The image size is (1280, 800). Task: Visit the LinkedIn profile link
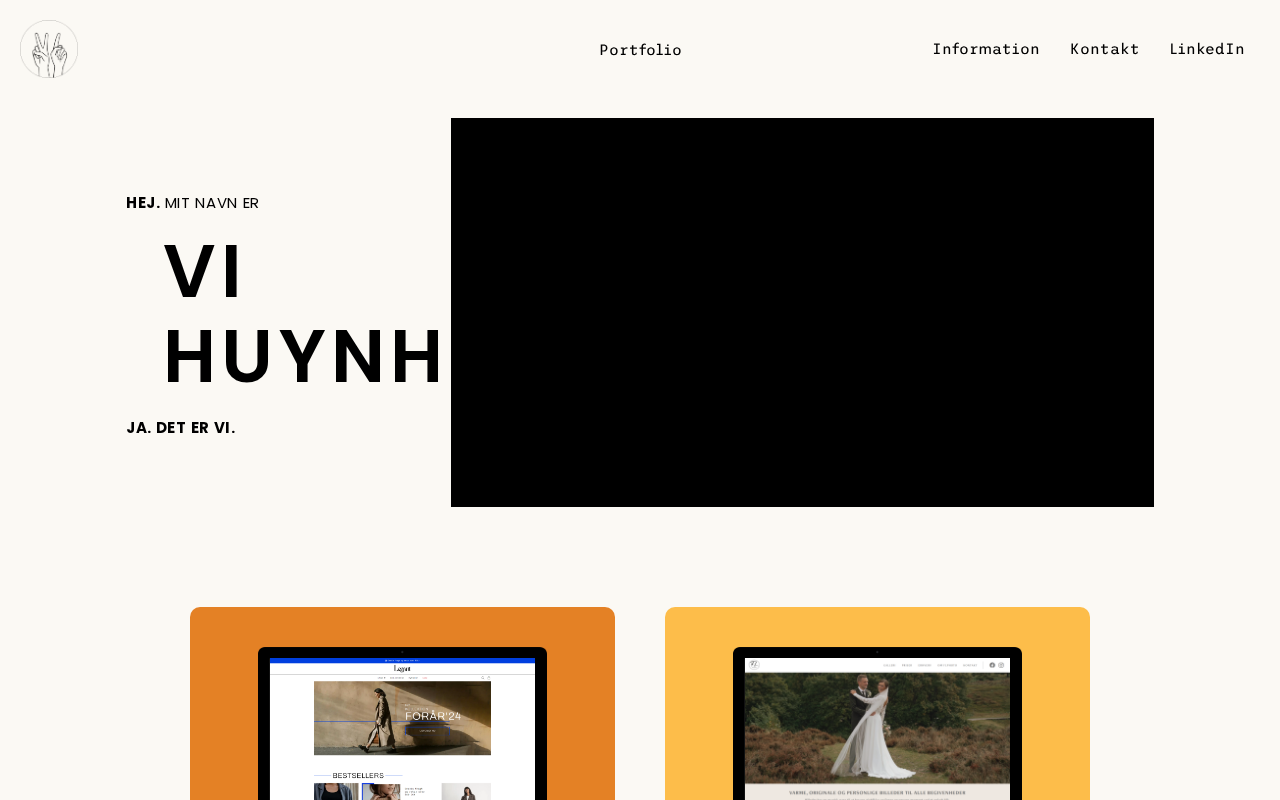[x=1207, y=49]
